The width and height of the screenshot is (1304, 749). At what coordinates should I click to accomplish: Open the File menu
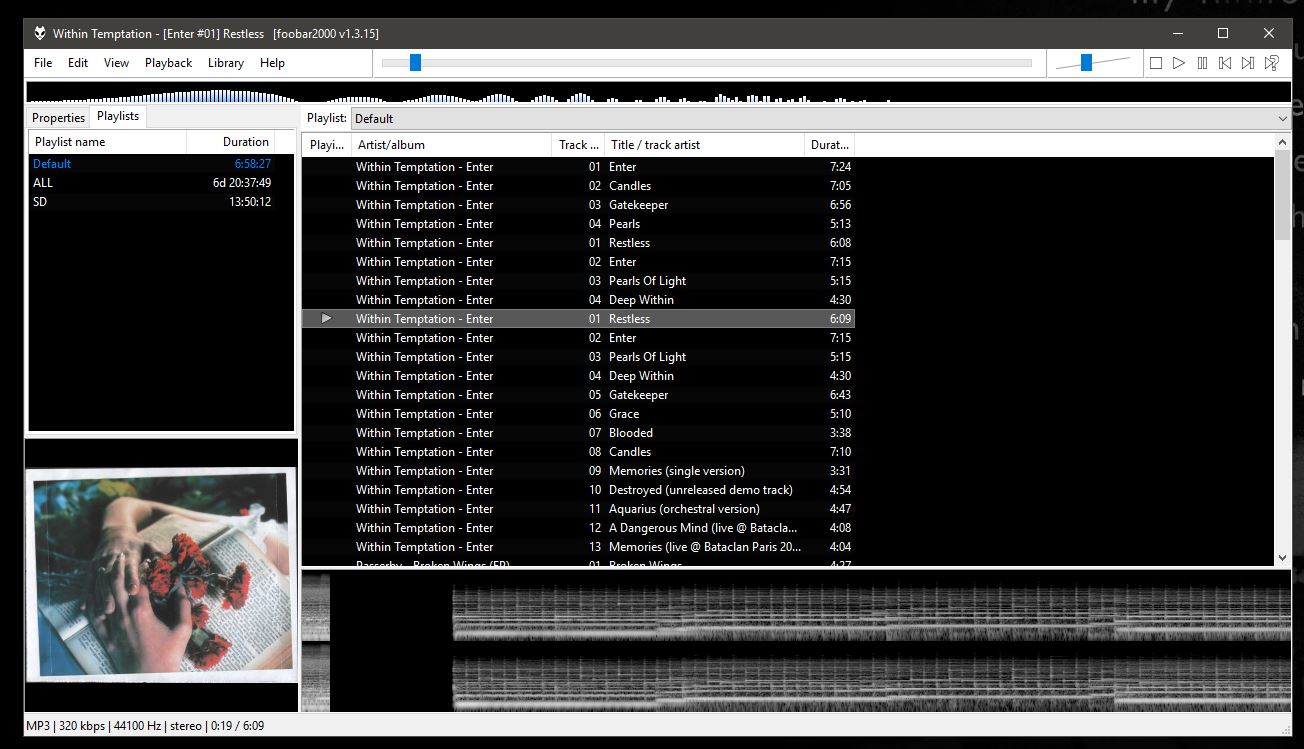(x=43, y=63)
